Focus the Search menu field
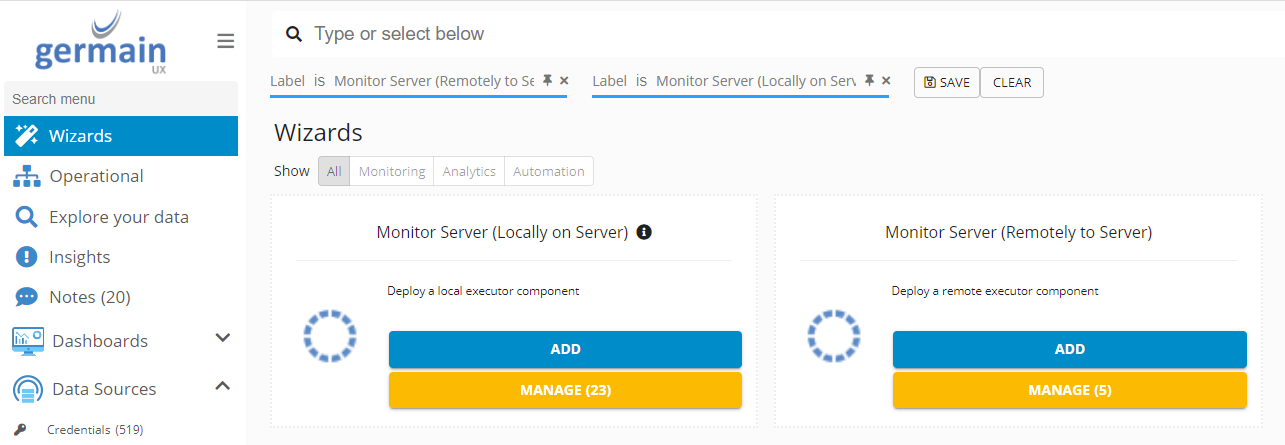The image size is (1285, 445). (x=120, y=99)
